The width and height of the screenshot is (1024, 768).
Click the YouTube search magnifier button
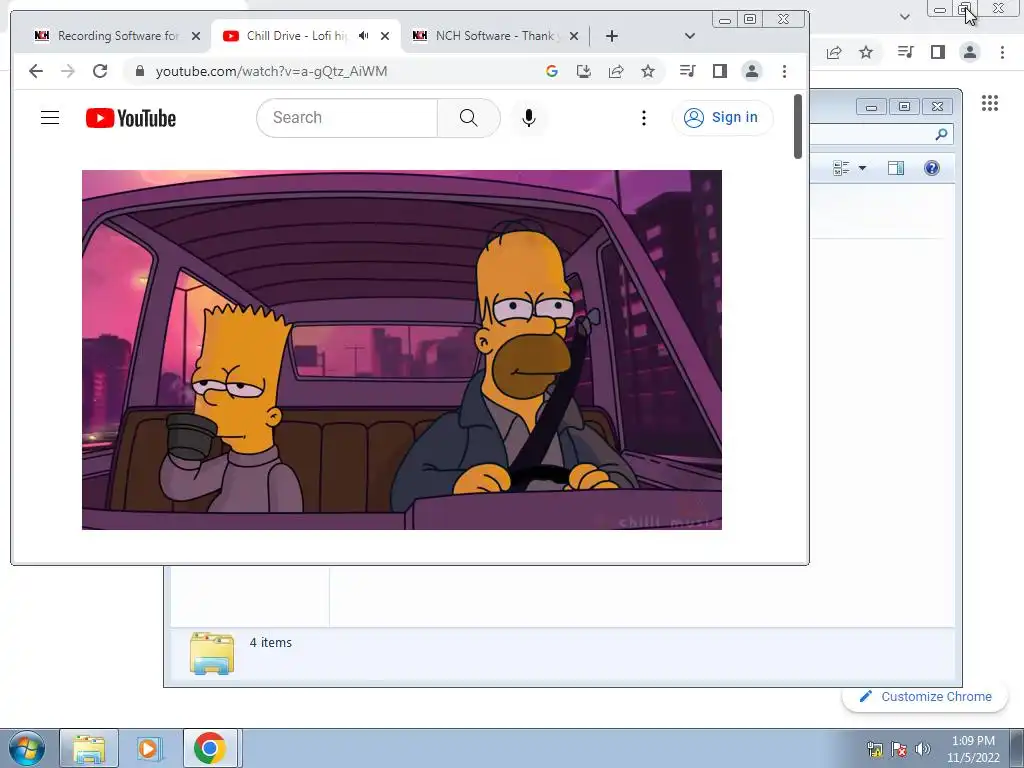pyautogui.click(x=468, y=118)
